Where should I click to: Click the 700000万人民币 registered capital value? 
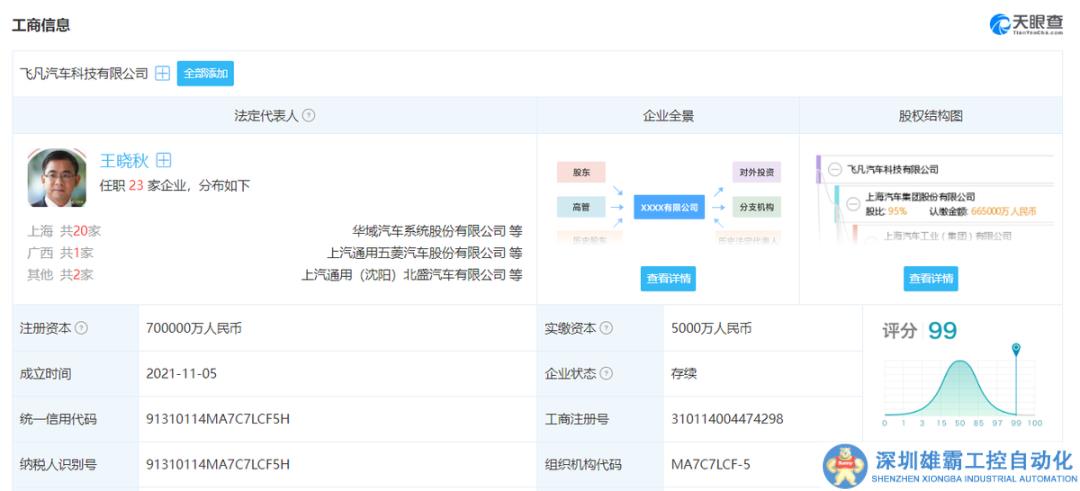(x=194, y=328)
